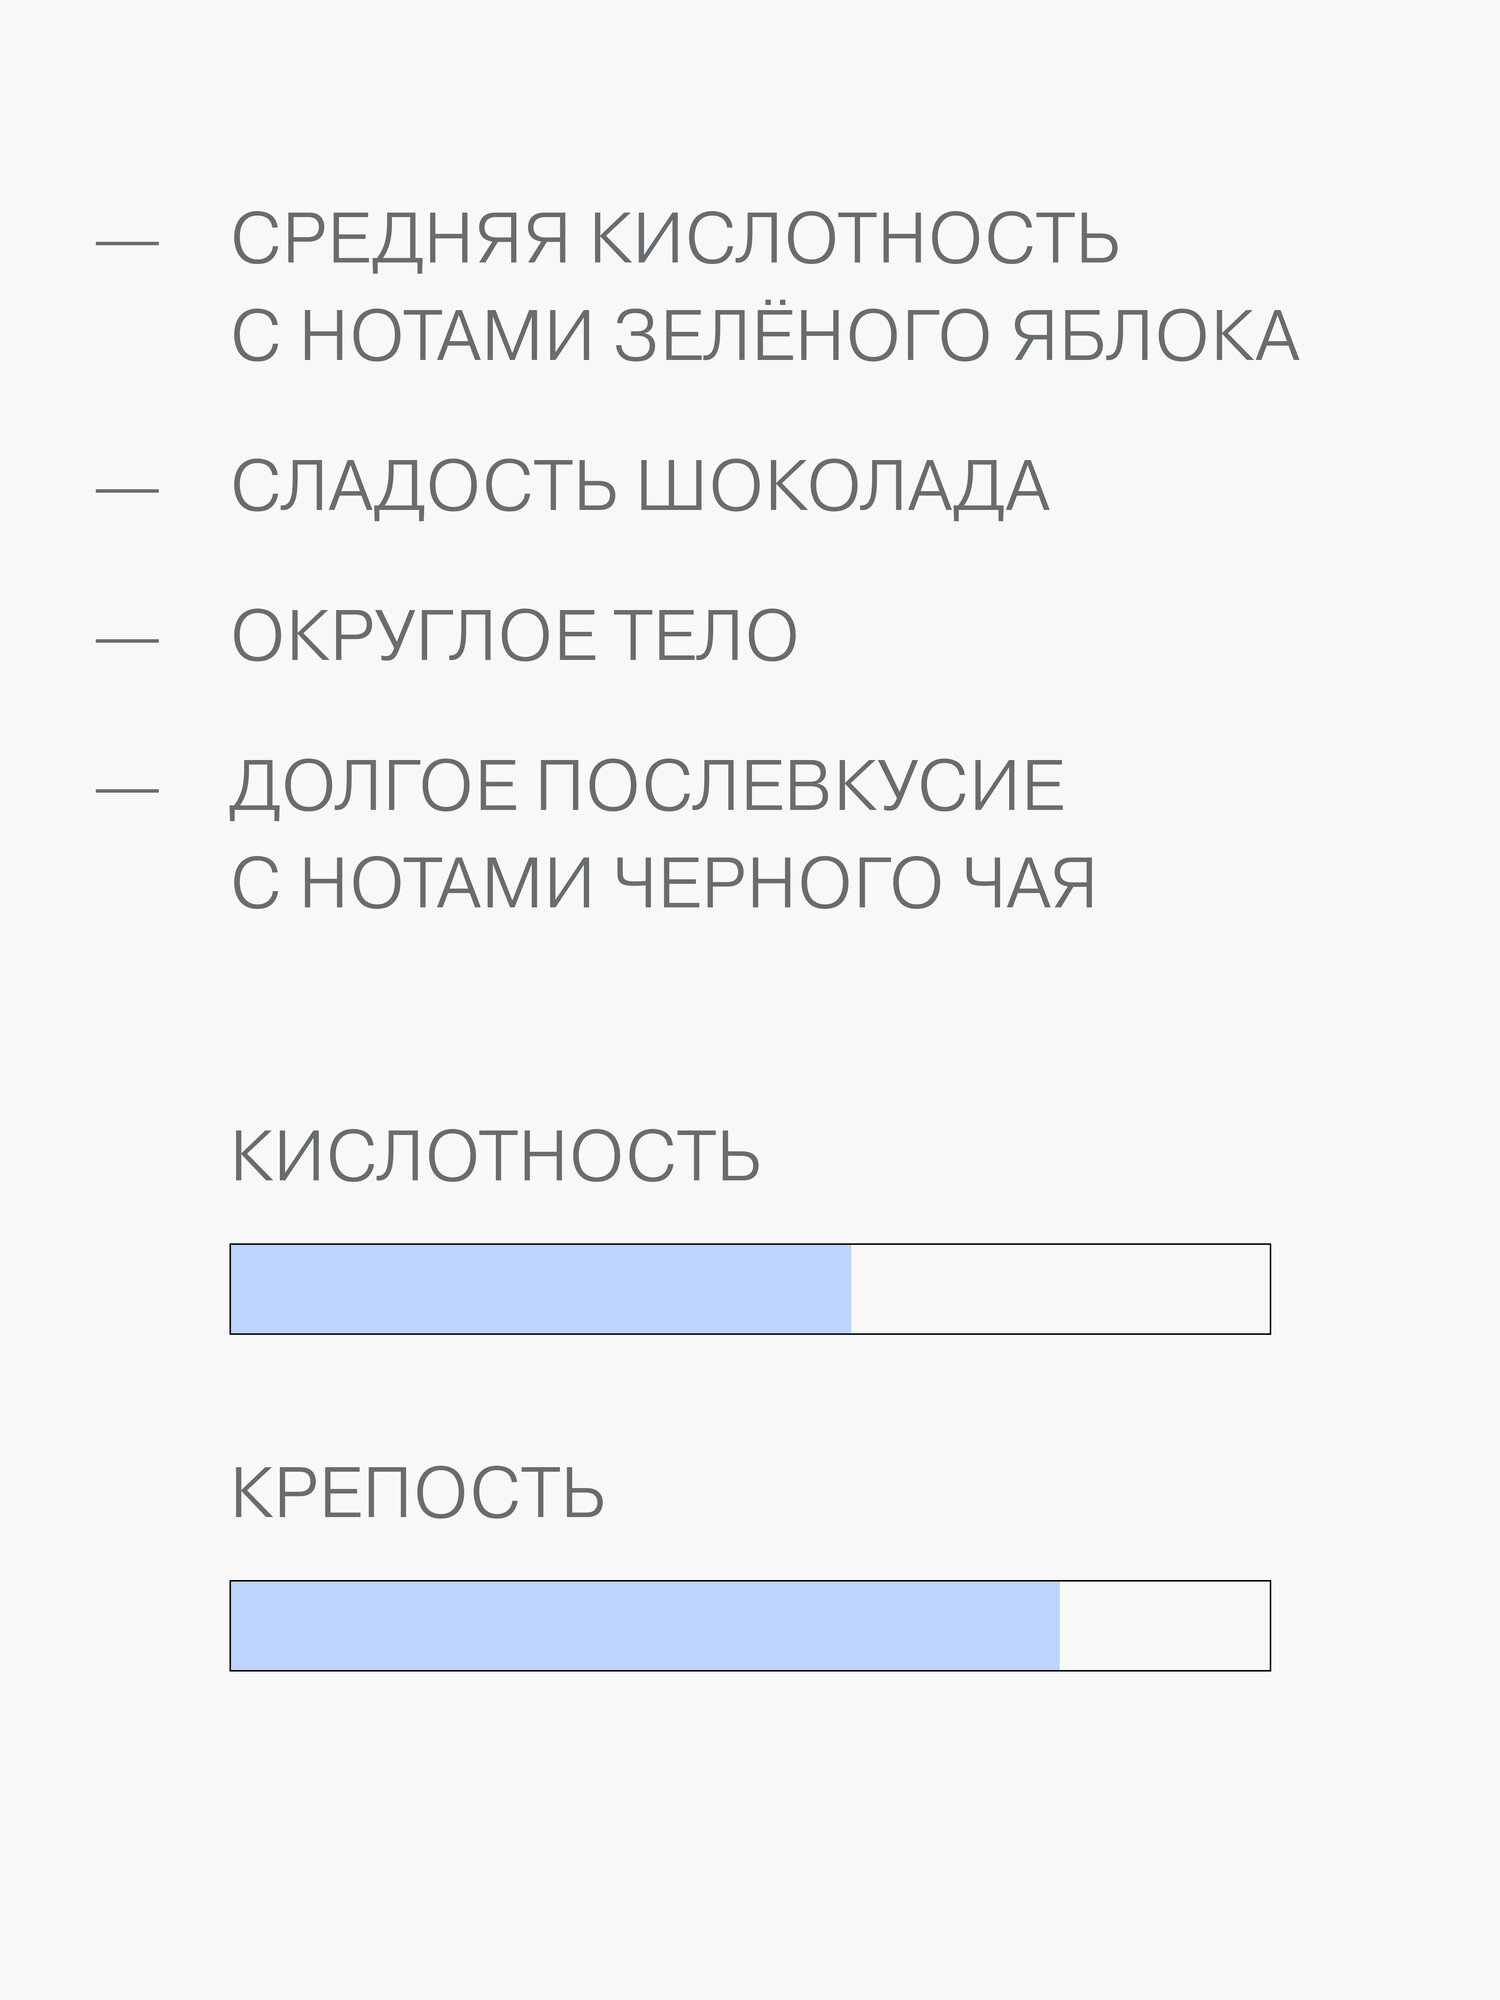This screenshot has height=2000, width=1500.
Task: Click the word ШОКОЛАДА
Action: click(842, 487)
